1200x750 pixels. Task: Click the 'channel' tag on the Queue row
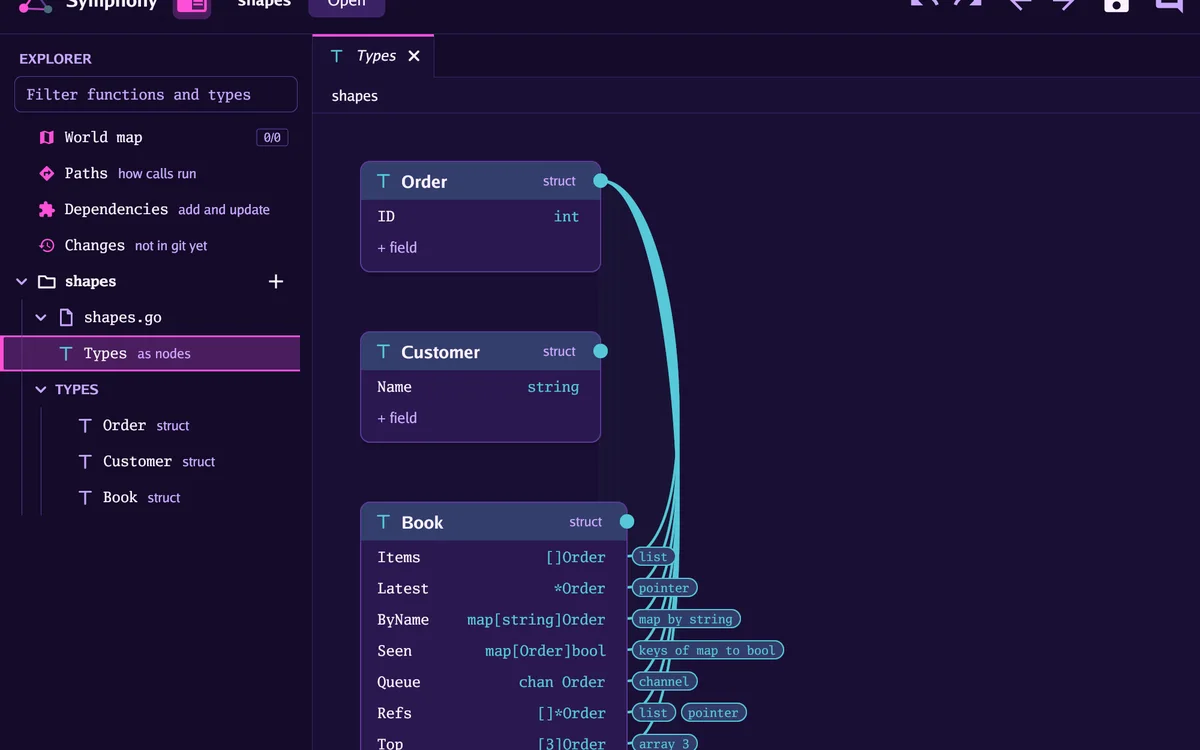[664, 681]
